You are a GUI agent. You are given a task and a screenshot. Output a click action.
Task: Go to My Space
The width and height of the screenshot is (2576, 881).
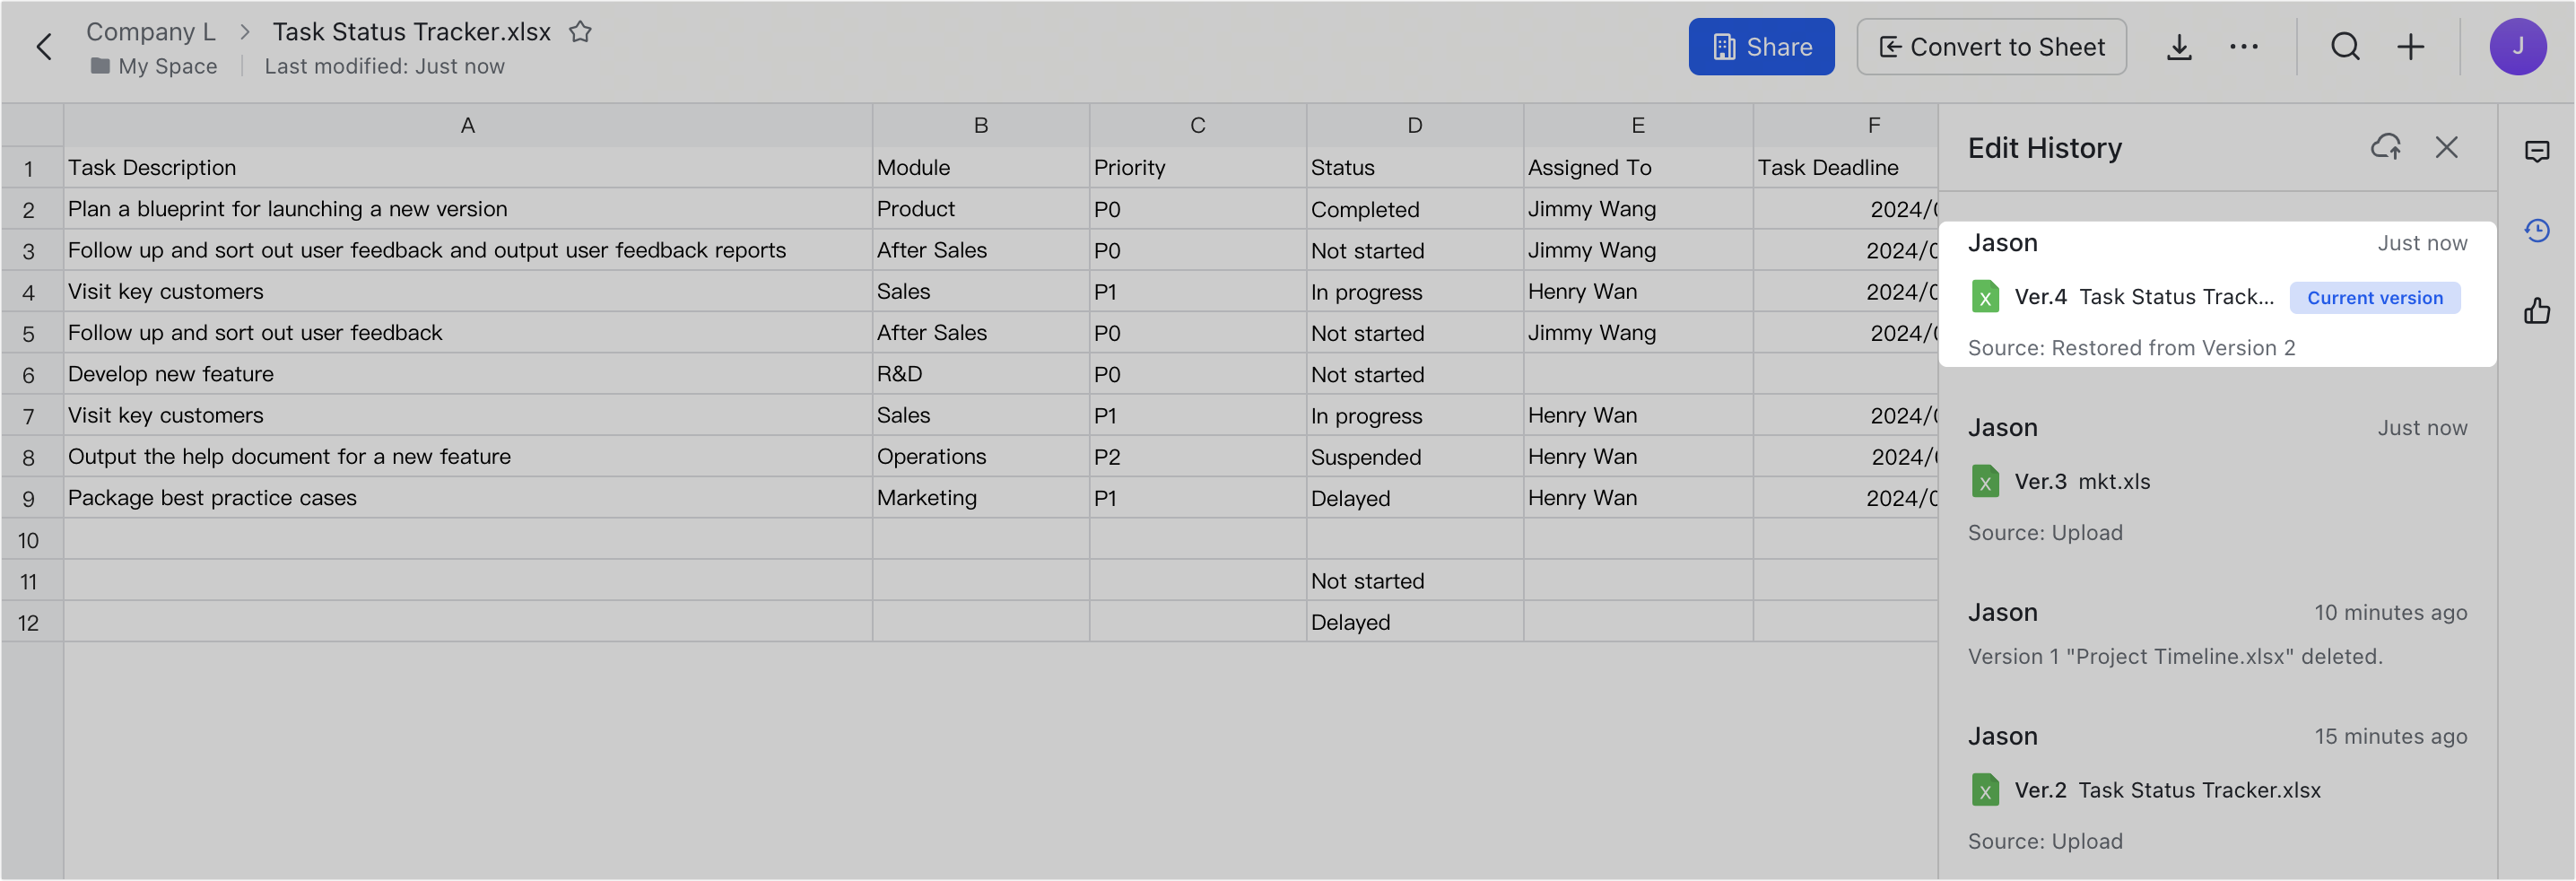click(x=167, y=66)
